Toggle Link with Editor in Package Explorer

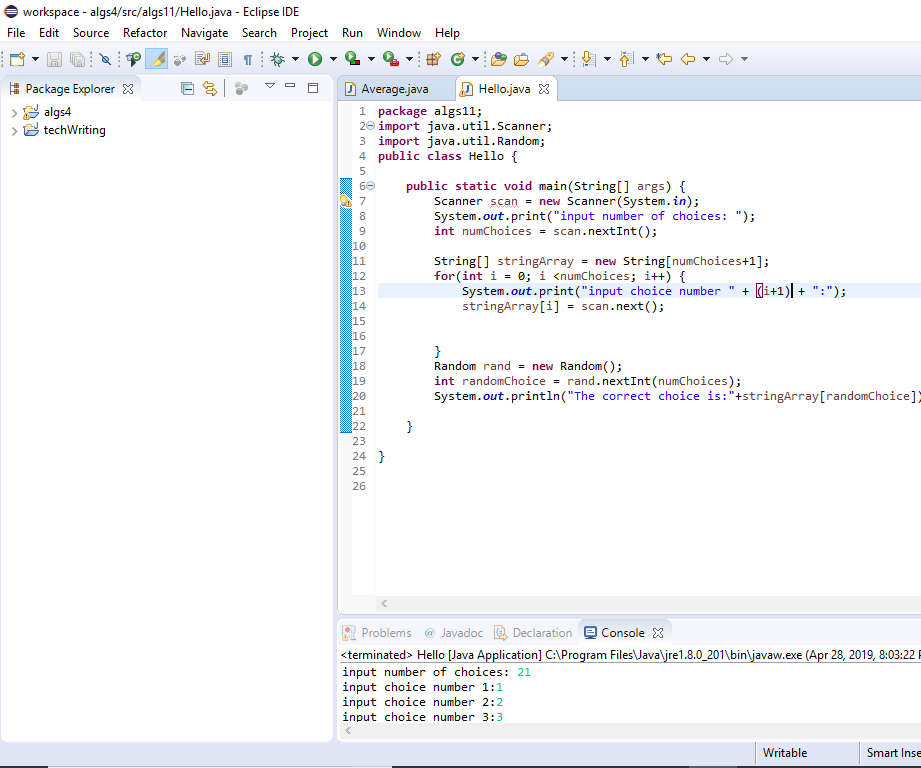tap(210, 88)
